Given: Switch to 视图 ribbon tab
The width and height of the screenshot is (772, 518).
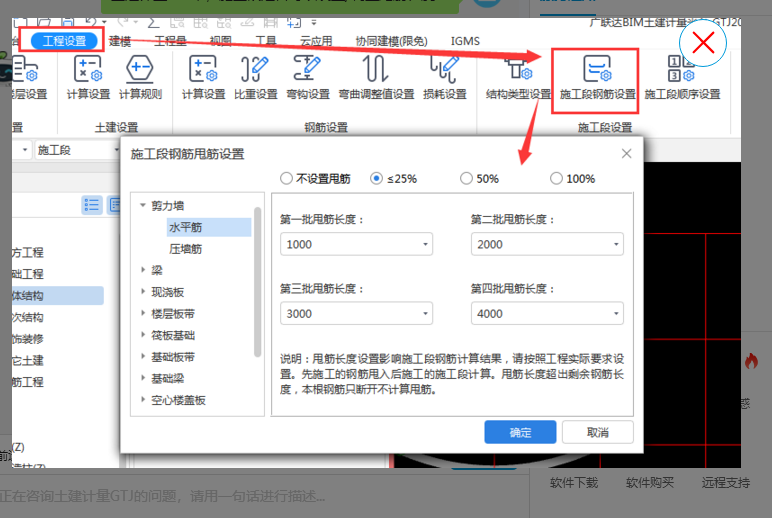Looking at the screenshot, I should coord(221,41).
